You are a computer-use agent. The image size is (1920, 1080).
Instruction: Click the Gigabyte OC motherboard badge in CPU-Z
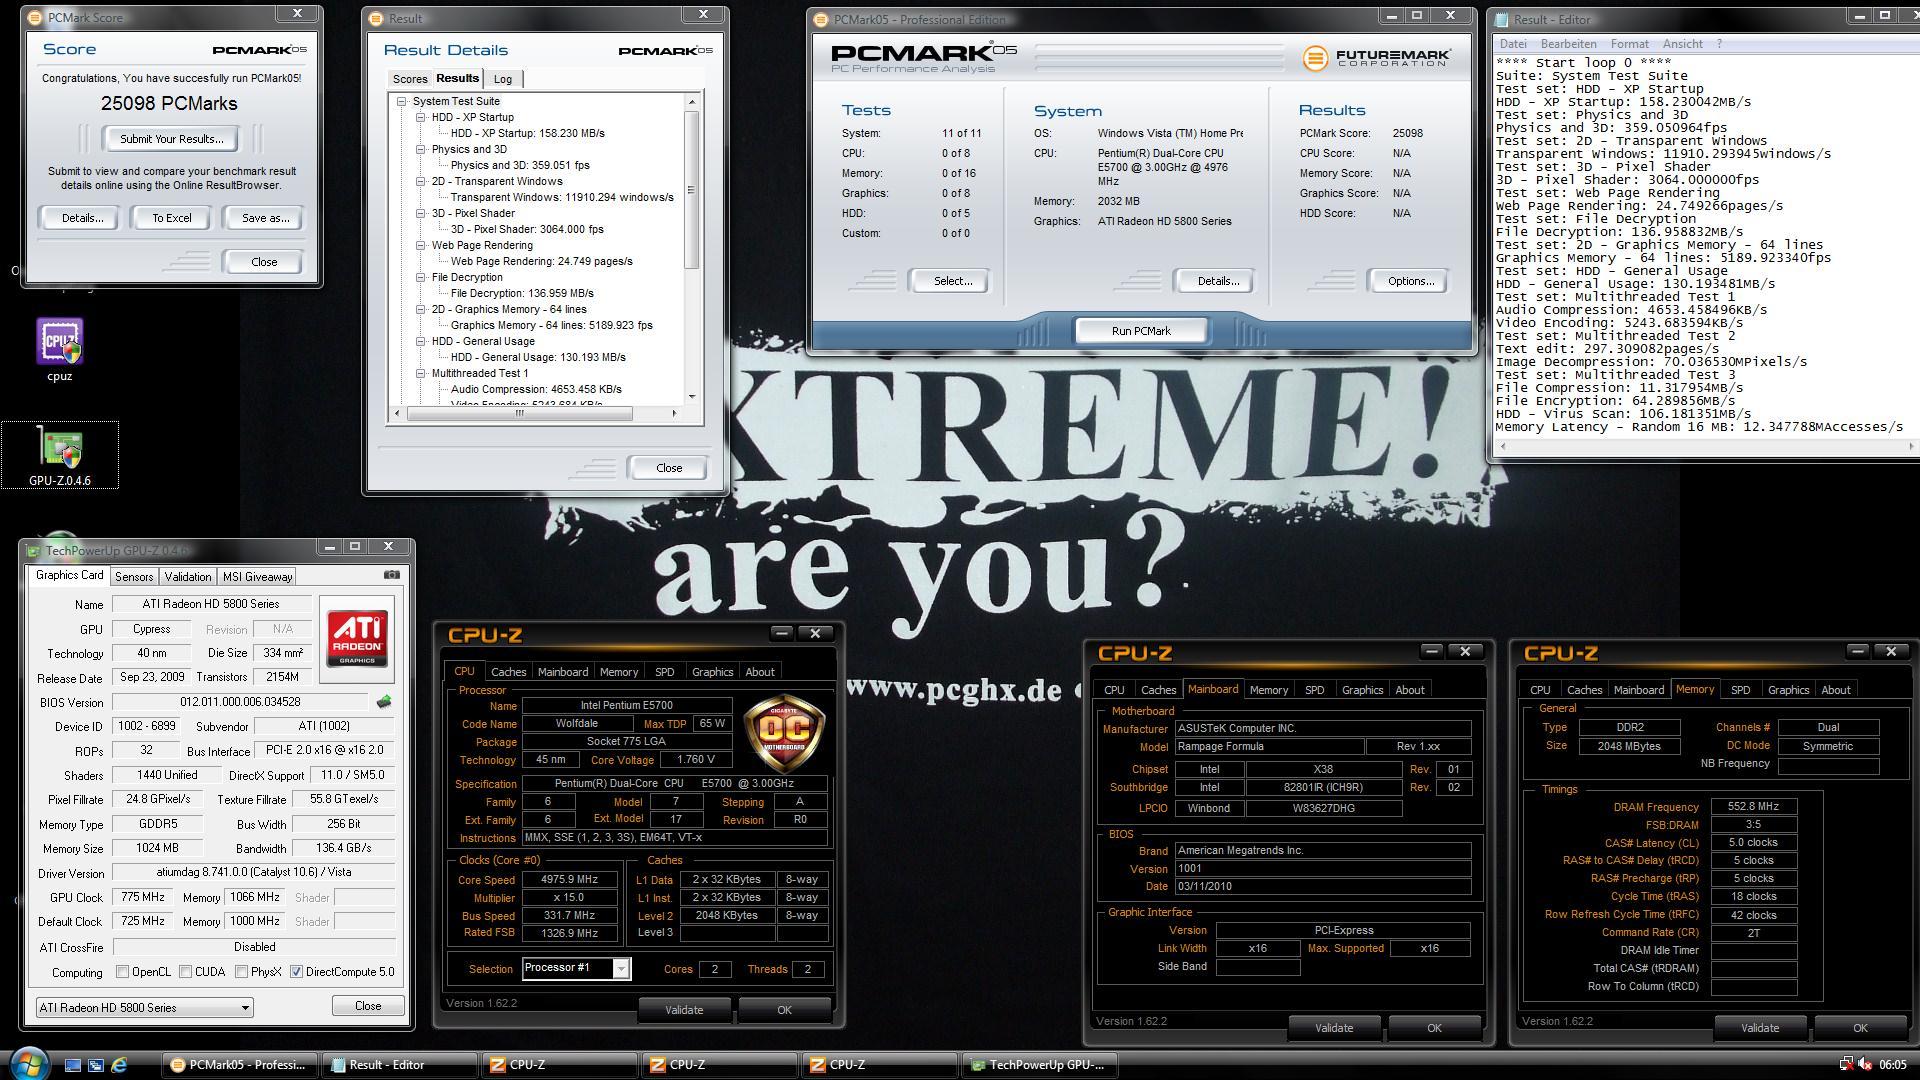[786, 732]
